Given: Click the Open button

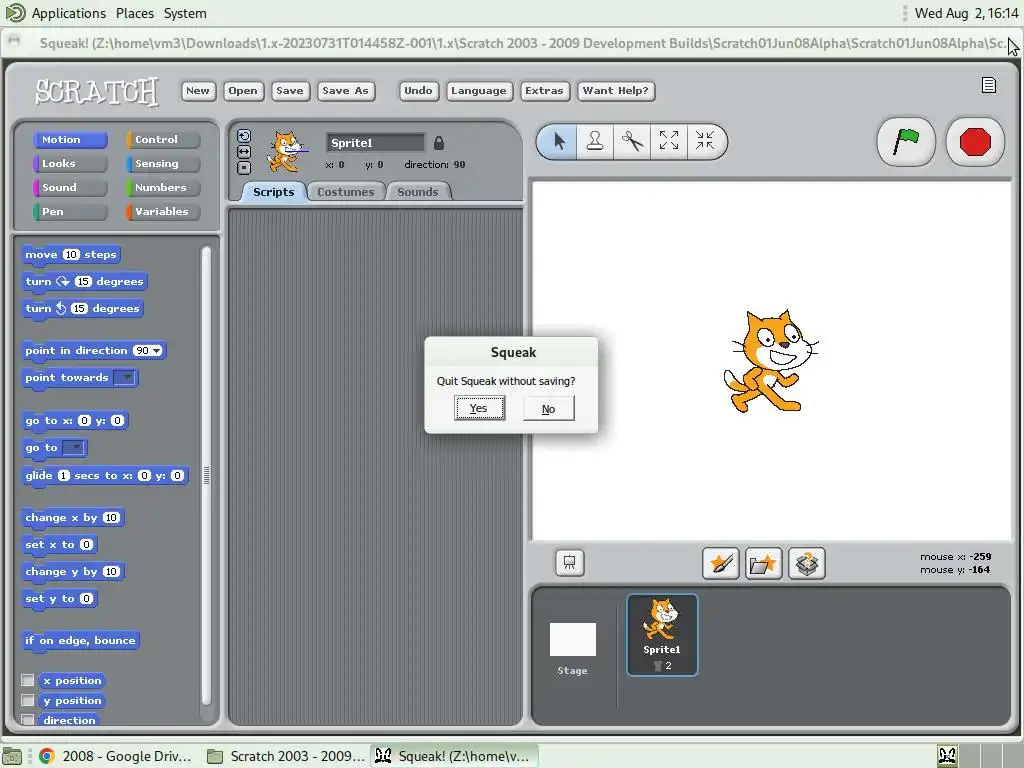Looking at the screenshot, I should [x=243, y=91].
